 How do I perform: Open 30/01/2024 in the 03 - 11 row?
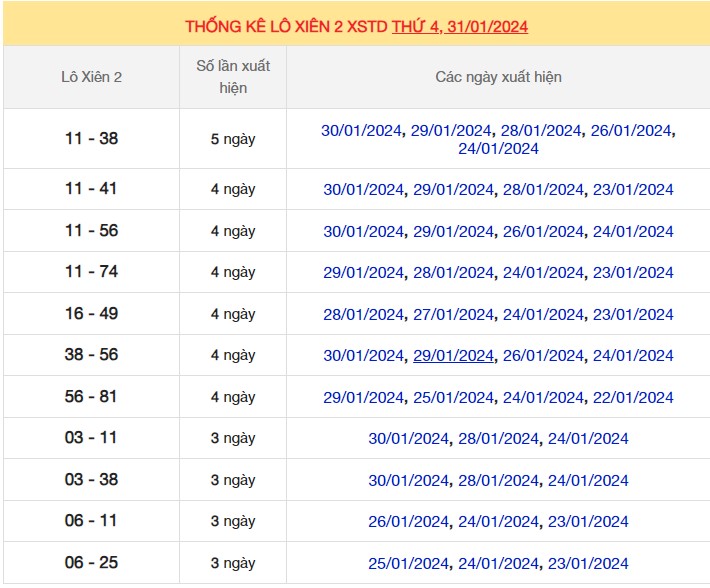408,439
